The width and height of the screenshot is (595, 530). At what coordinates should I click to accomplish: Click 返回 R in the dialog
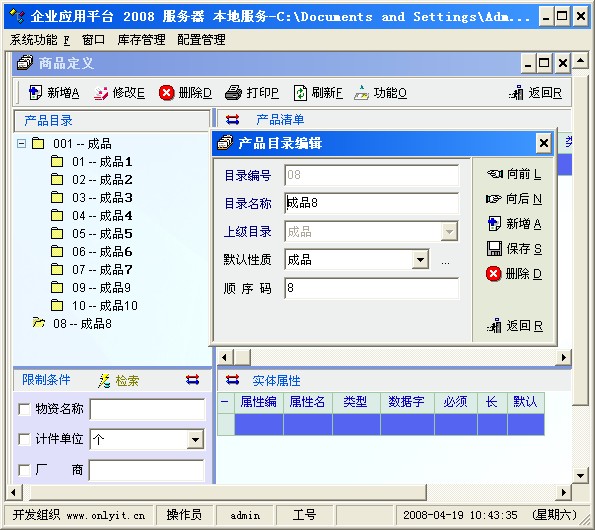pyautogui.click(x=515, y=326)
